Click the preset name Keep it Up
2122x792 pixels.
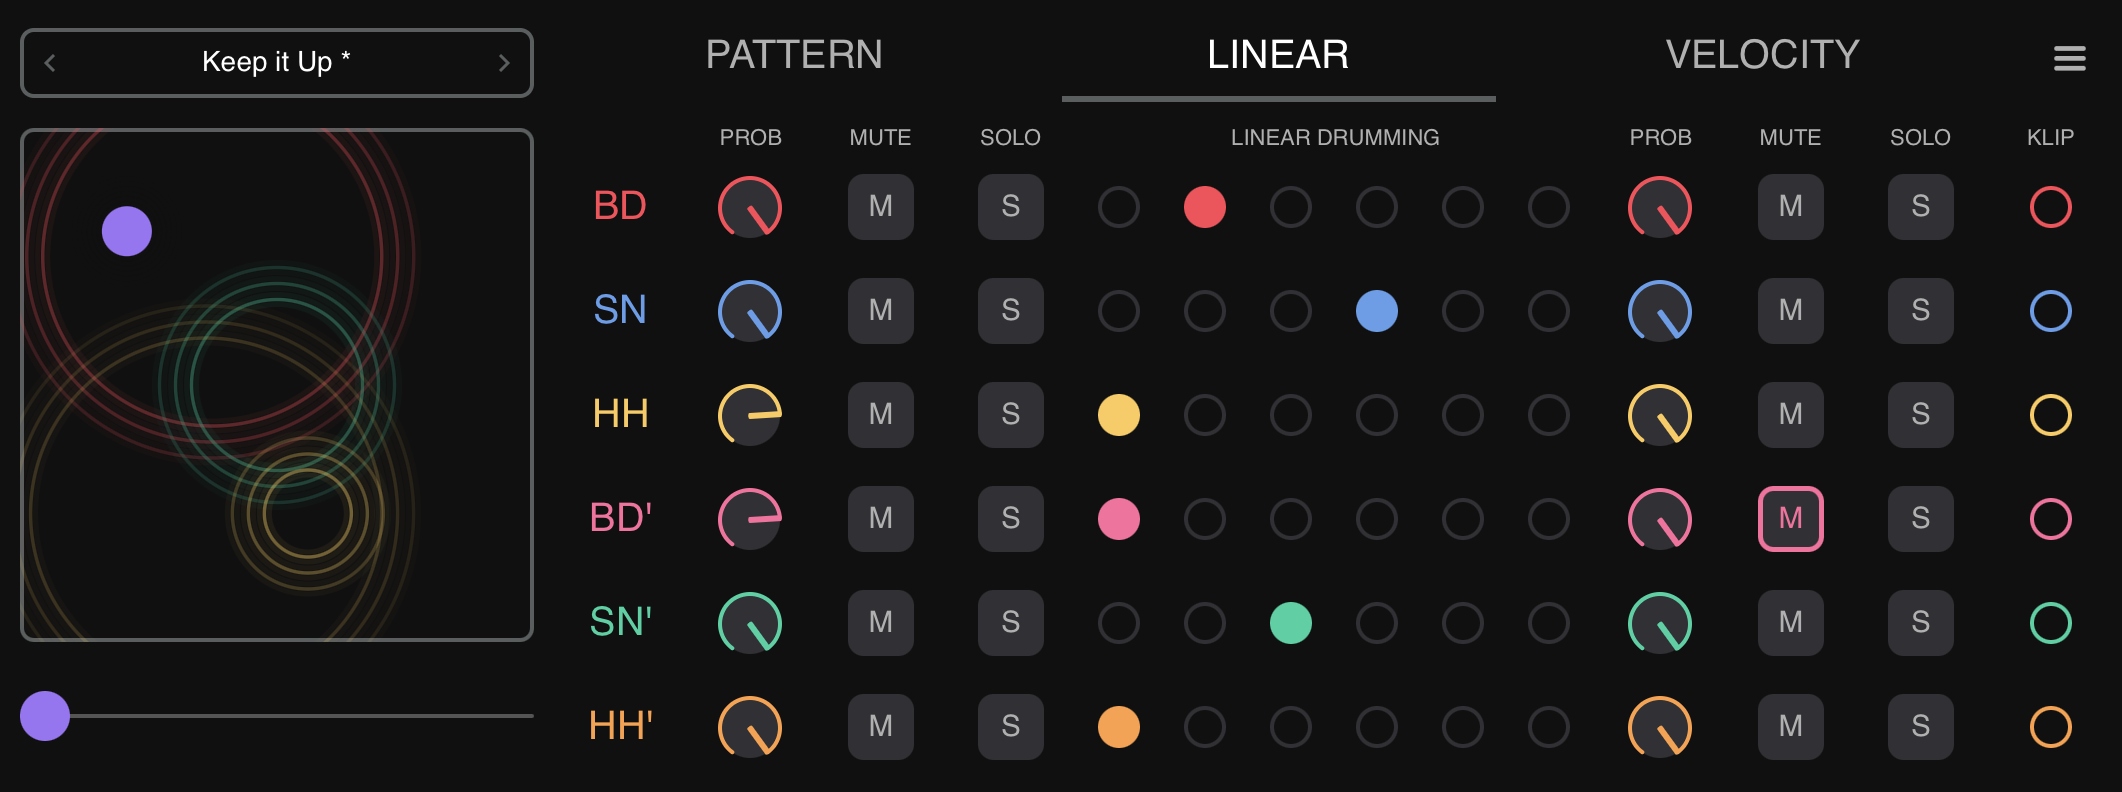coord(276,62)
